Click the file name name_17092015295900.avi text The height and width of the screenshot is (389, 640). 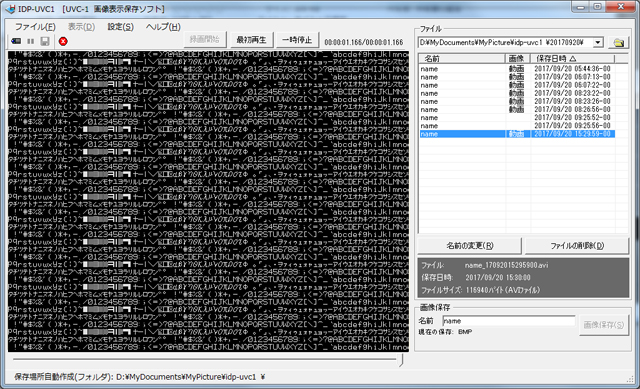507,265
